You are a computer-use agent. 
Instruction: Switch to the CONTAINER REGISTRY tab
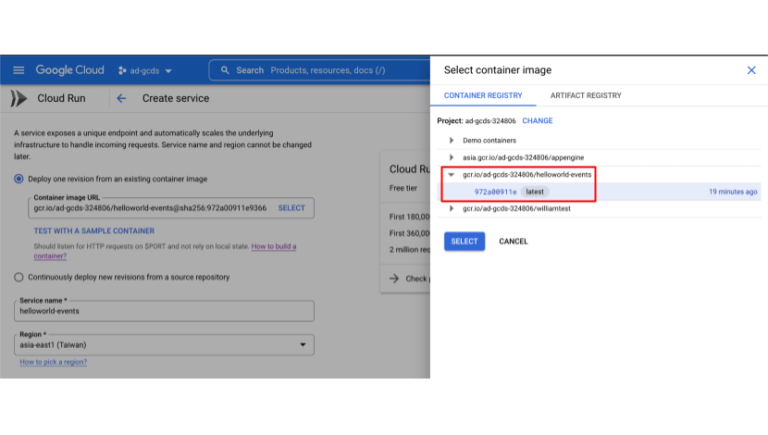[483, 96]
